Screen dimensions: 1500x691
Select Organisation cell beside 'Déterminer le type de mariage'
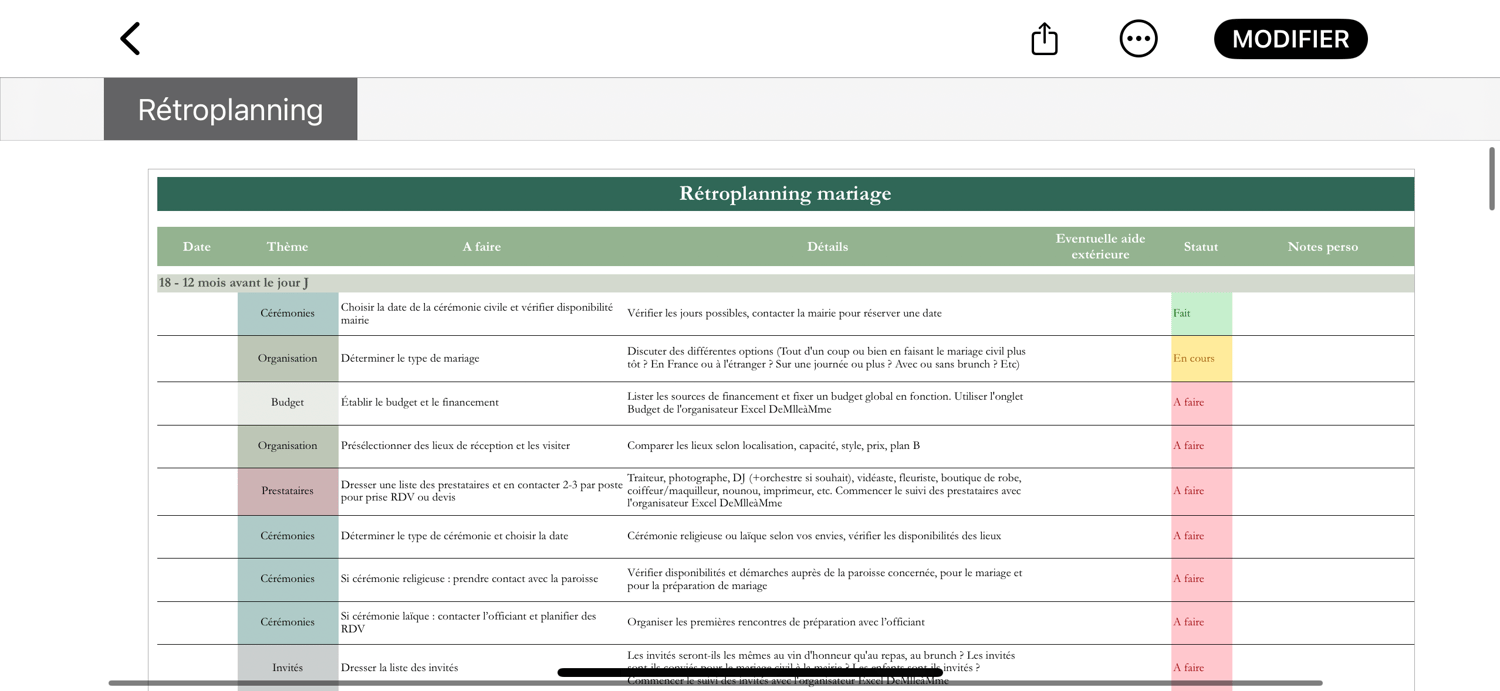pos(287,358)
